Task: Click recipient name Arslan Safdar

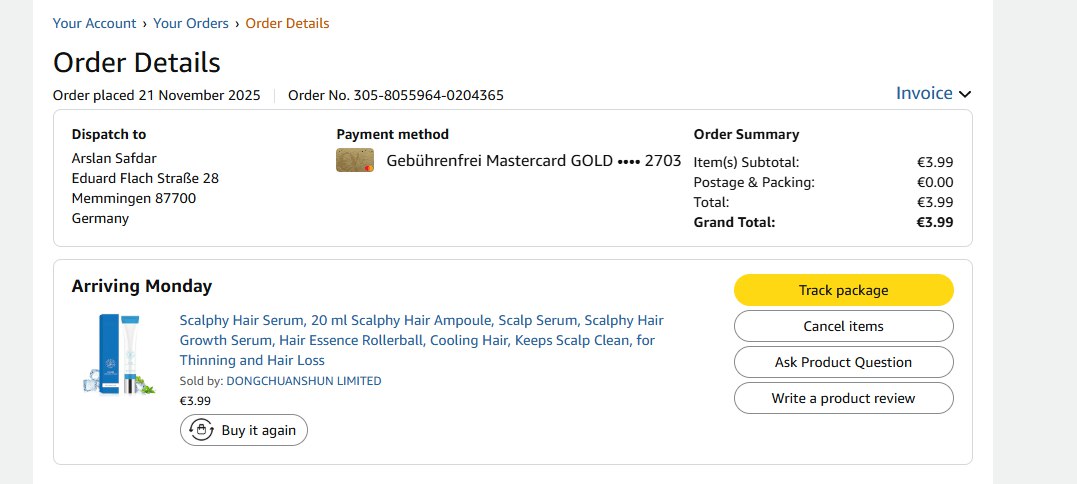Action: (114, 158)
